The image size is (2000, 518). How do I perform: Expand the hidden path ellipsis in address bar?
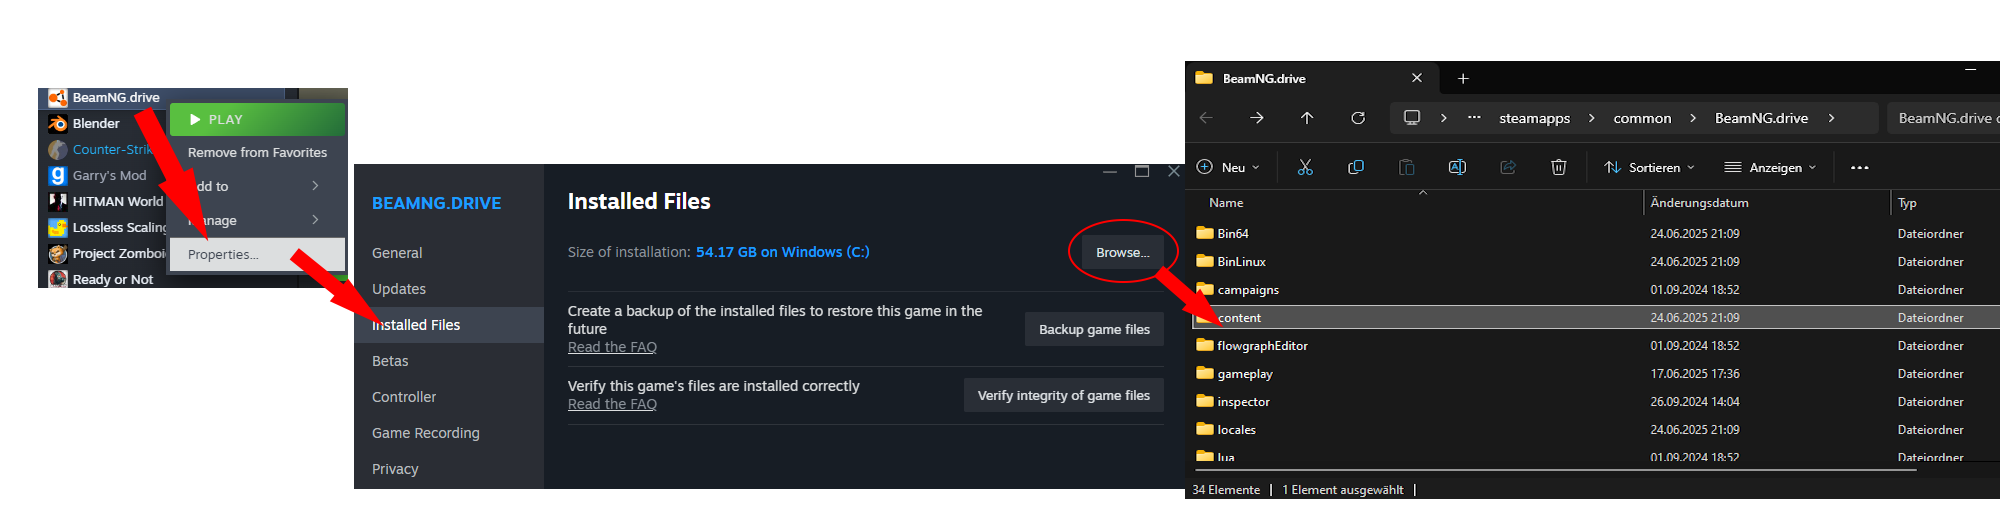1474,117
